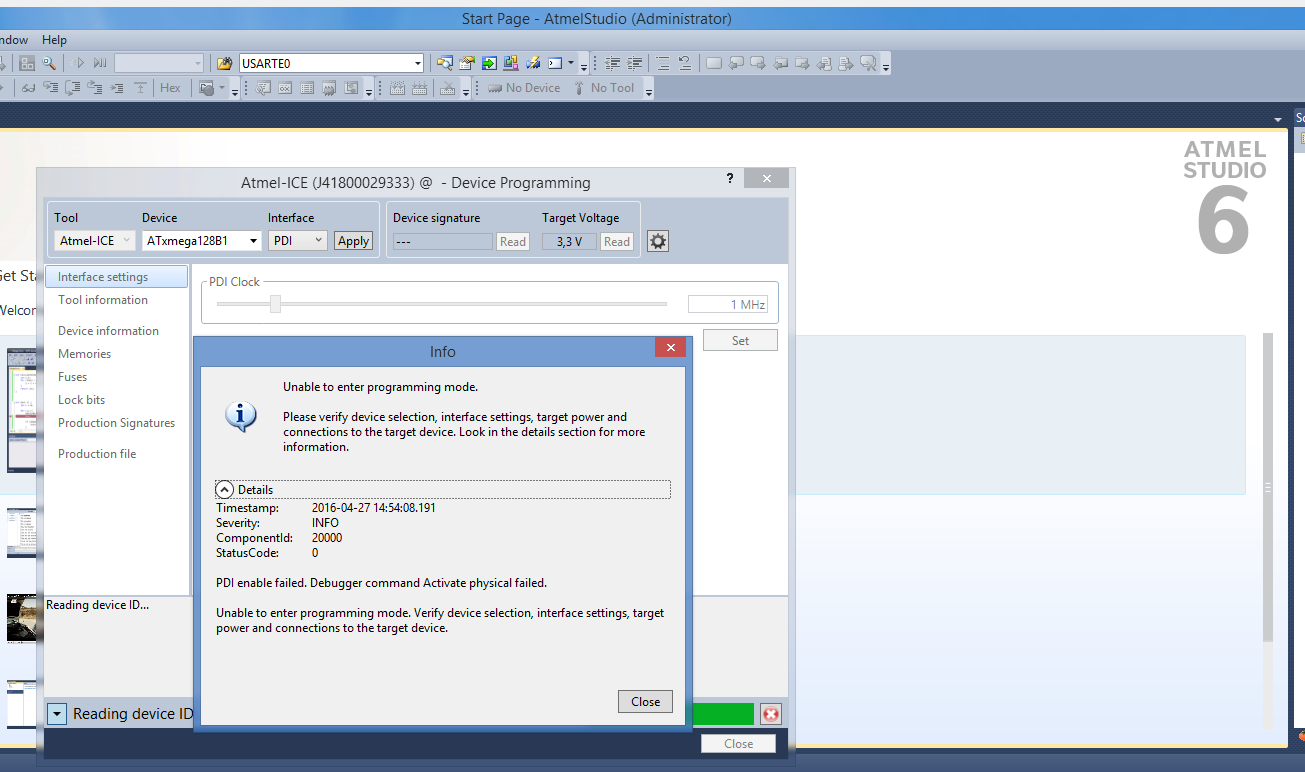Click the Hex display toolbar button
1305x772 pixels.
coord(170,88)
